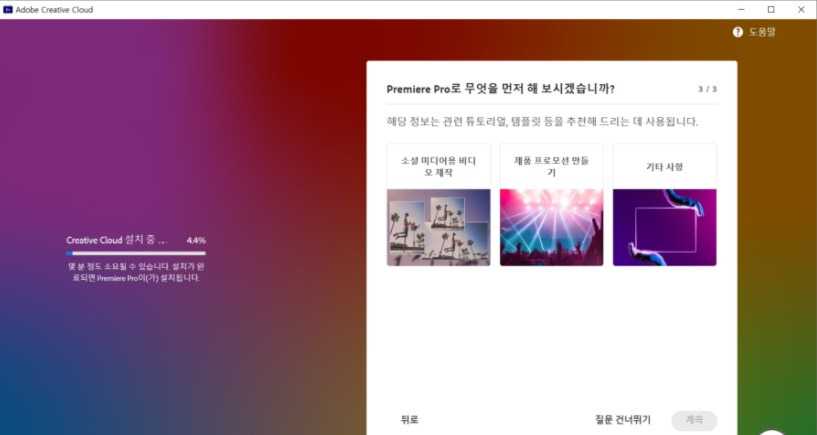Close the Adobe Creative Cloud window

click(801, 9)
